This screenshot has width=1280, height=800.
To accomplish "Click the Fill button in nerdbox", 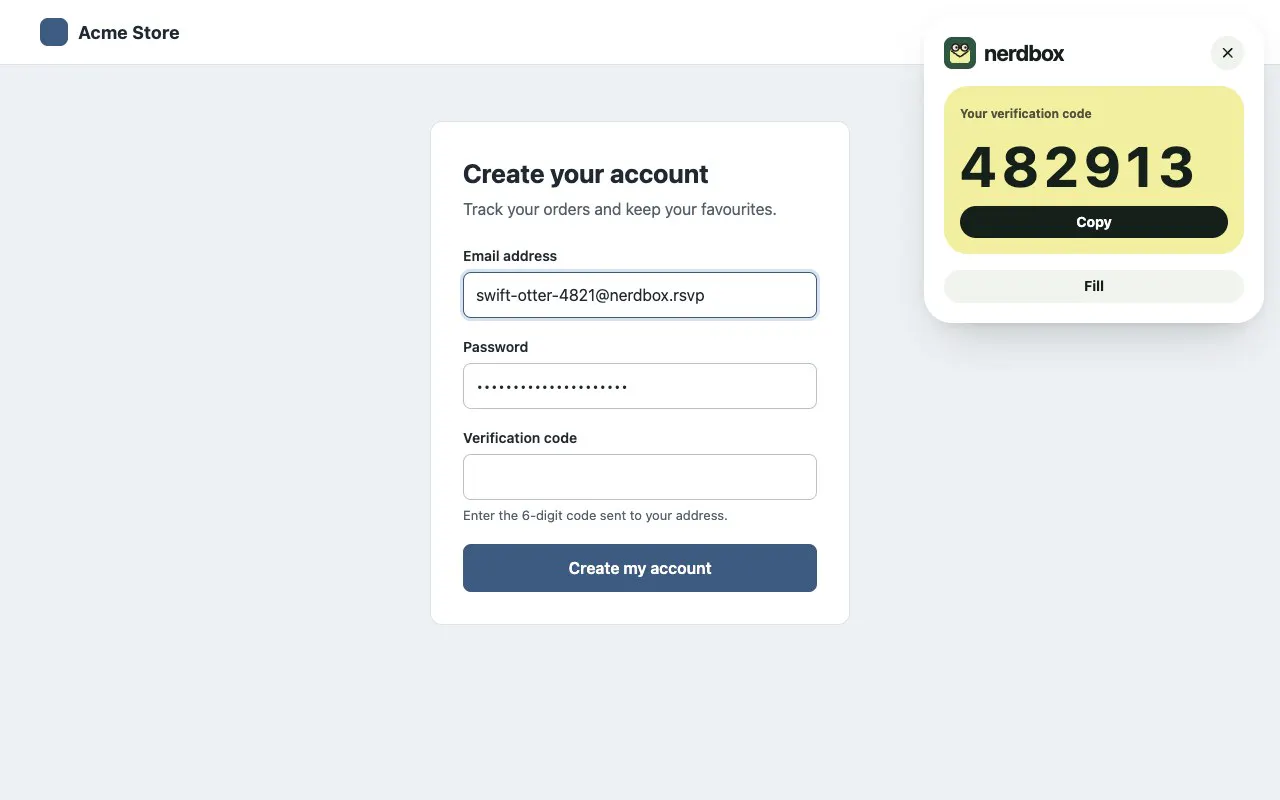I will click(1094, 286).
